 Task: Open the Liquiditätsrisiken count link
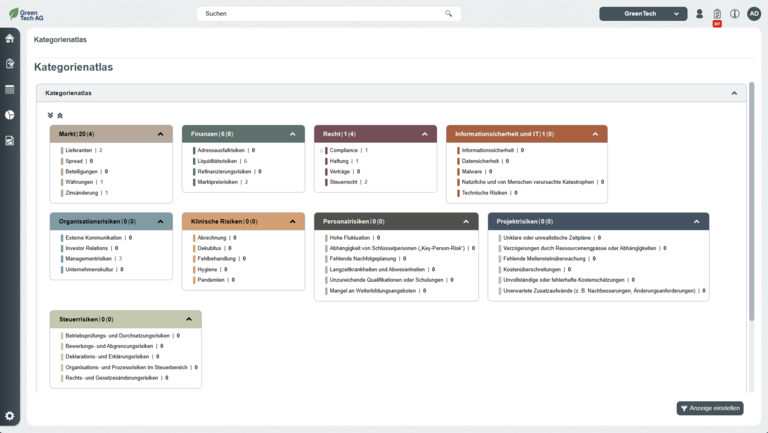tap(245, 161)
